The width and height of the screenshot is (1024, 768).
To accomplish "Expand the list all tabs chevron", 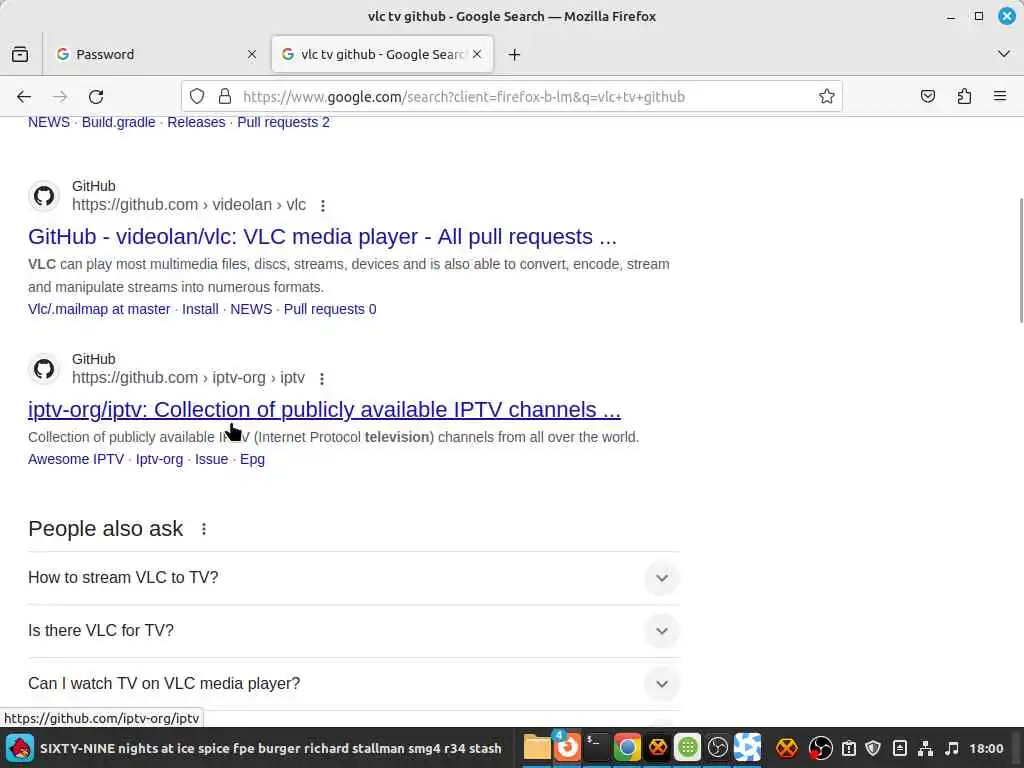I will (1004, 54).
